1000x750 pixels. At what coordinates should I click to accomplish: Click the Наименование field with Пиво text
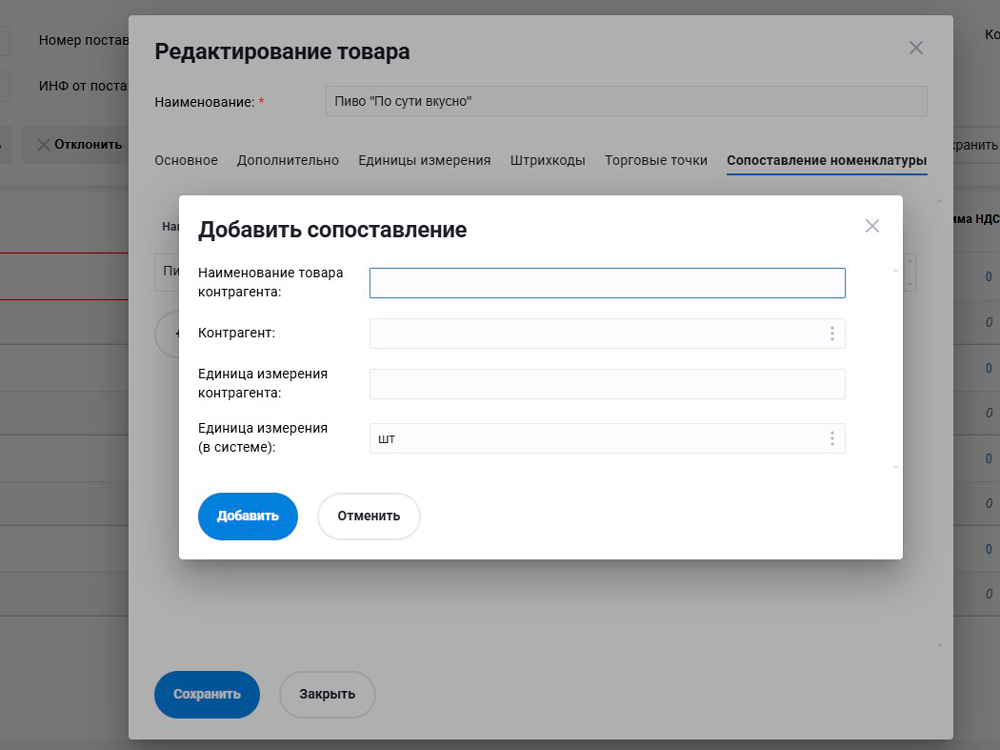click(626, 101)
